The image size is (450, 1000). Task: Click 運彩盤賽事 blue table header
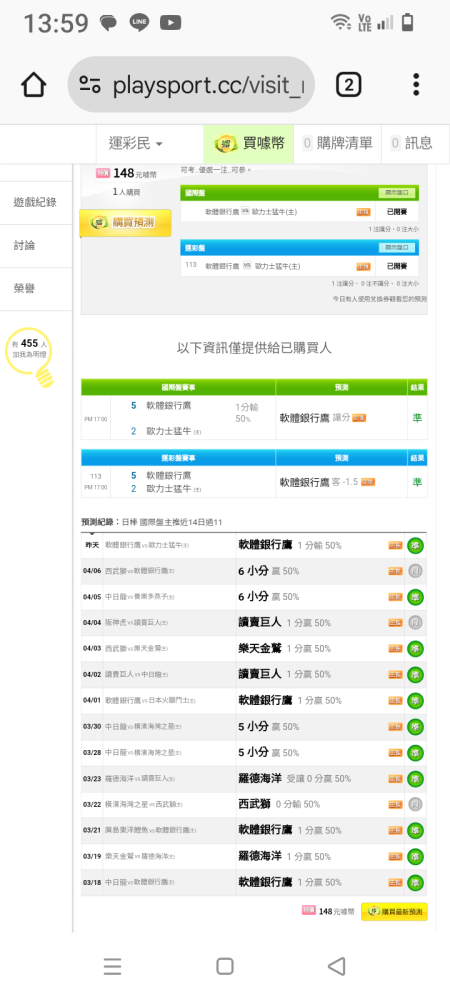pos(178,457)
